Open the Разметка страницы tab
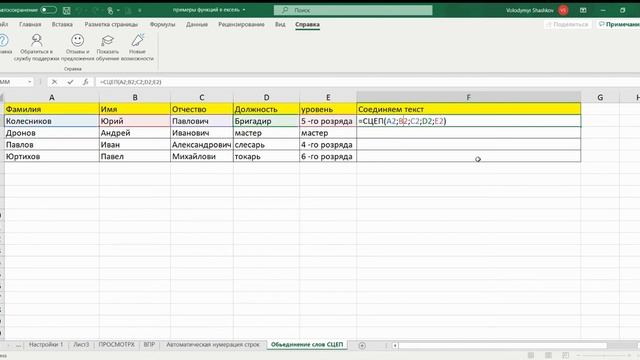640x360 pixels. [x=111, y=24]
